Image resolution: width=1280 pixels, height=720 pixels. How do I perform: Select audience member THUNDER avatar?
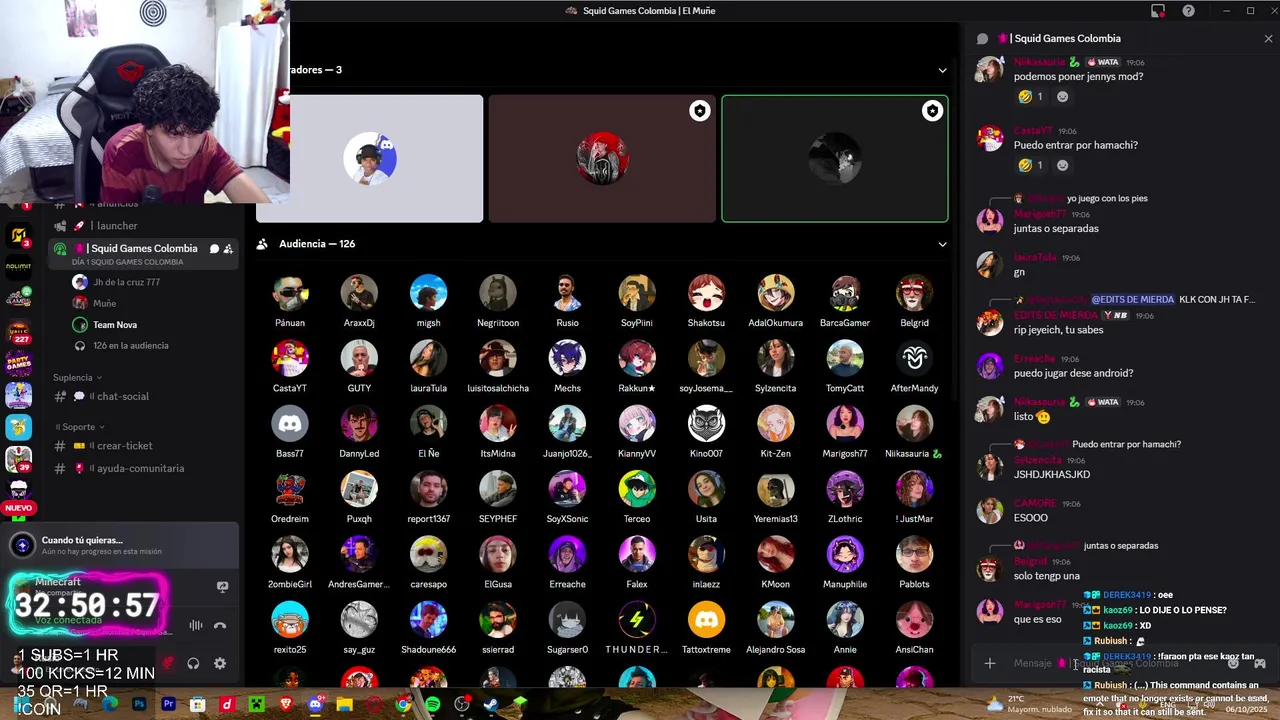point(637,620)
